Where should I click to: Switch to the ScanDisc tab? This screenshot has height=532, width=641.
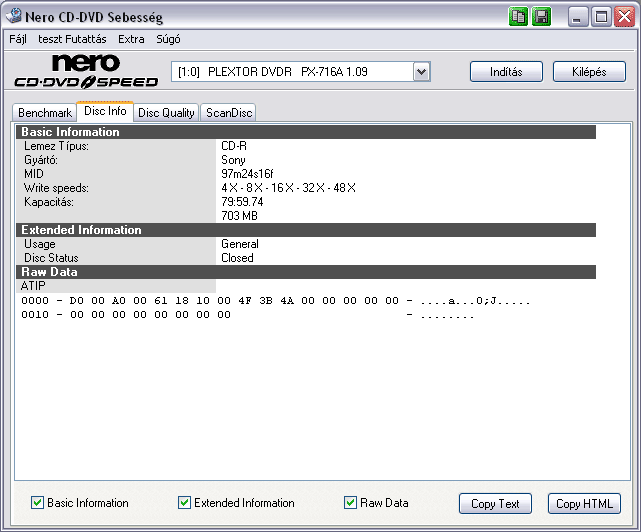[x=229, y=113]
